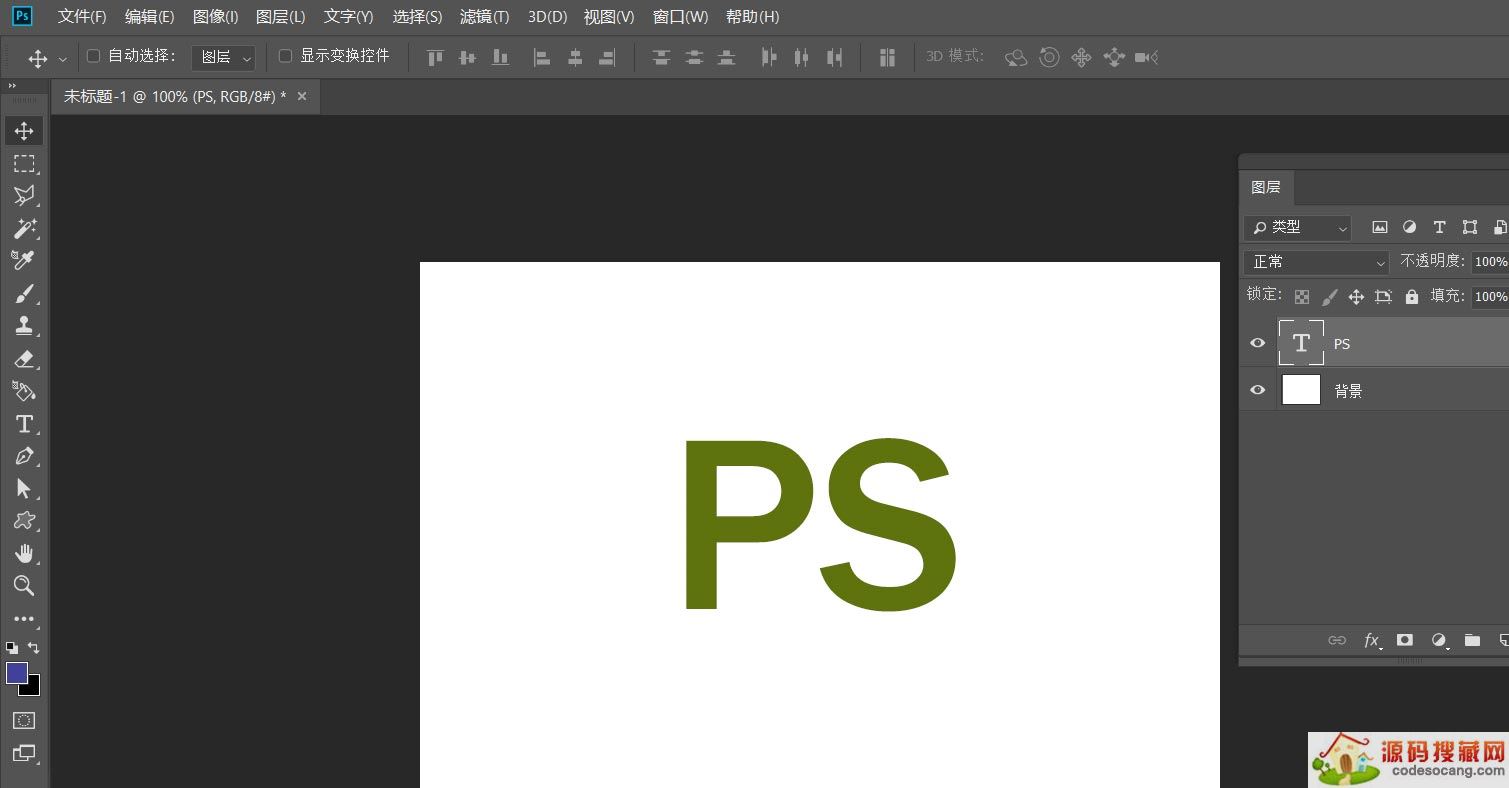The width and height of the screenshot is (1509, 788).
Task: Select the Polygonal Lasso tool
Action: pyautogui.click(x=24, y=195)
